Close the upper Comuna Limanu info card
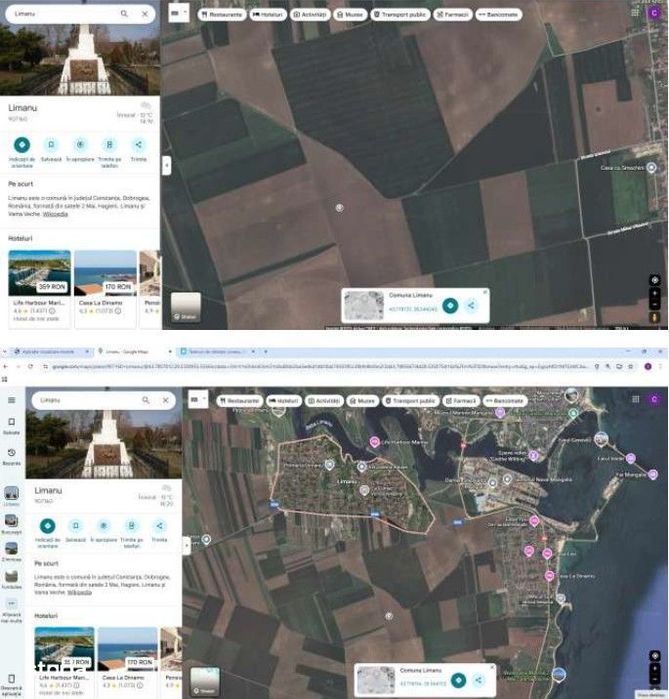 485,292
